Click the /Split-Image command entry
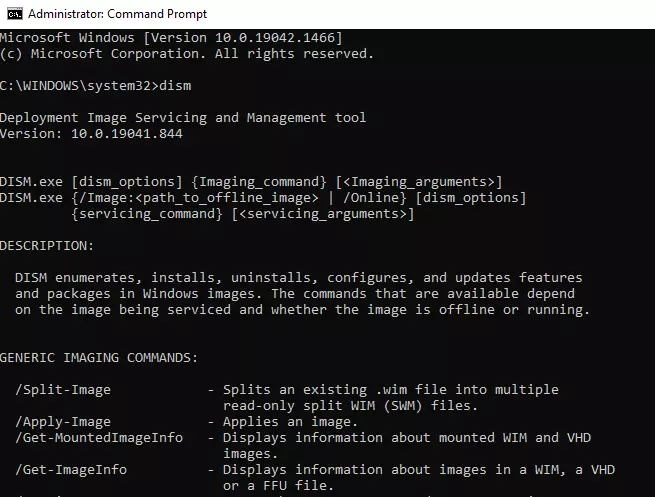The width and height of the screenshot is (655, 497). pyautogui.click(x=63, y=390)
